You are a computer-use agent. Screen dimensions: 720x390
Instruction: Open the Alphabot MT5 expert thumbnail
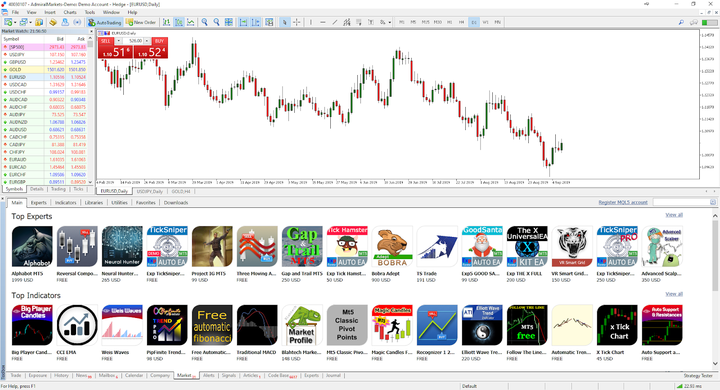(32, 246)
